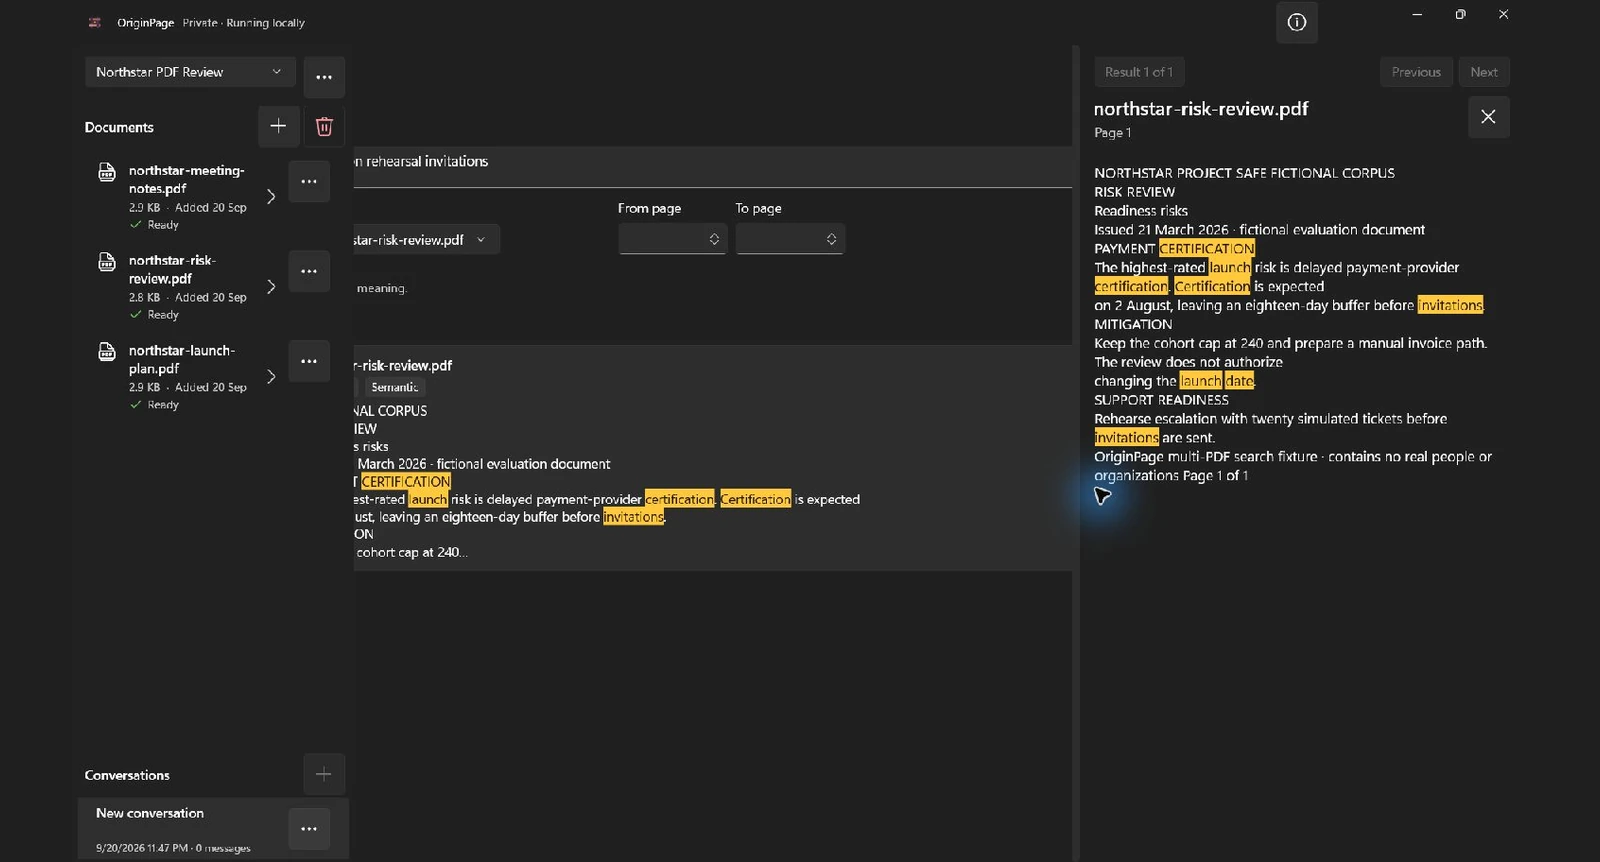The height and width of the screenshot is (862, 1600).
Task: Expand northstar-risk-review.pdf chevron
Action: tap(271, 287)
